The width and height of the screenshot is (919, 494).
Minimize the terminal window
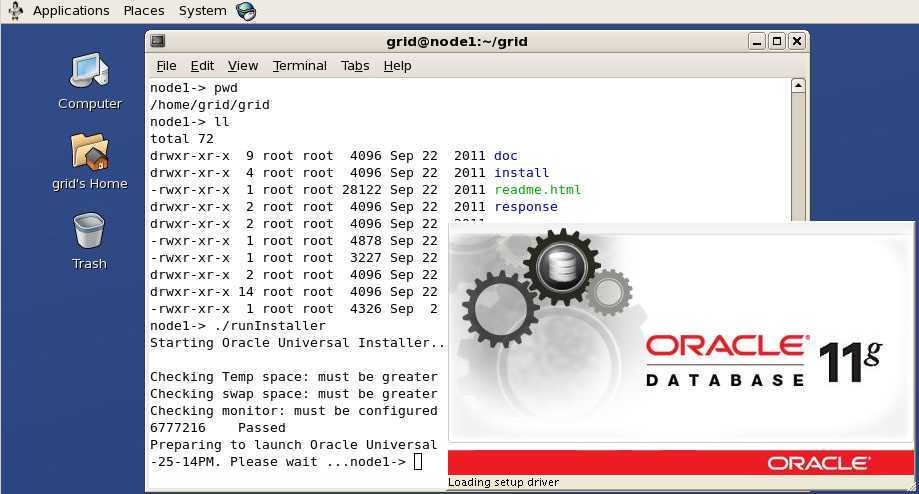757,42
